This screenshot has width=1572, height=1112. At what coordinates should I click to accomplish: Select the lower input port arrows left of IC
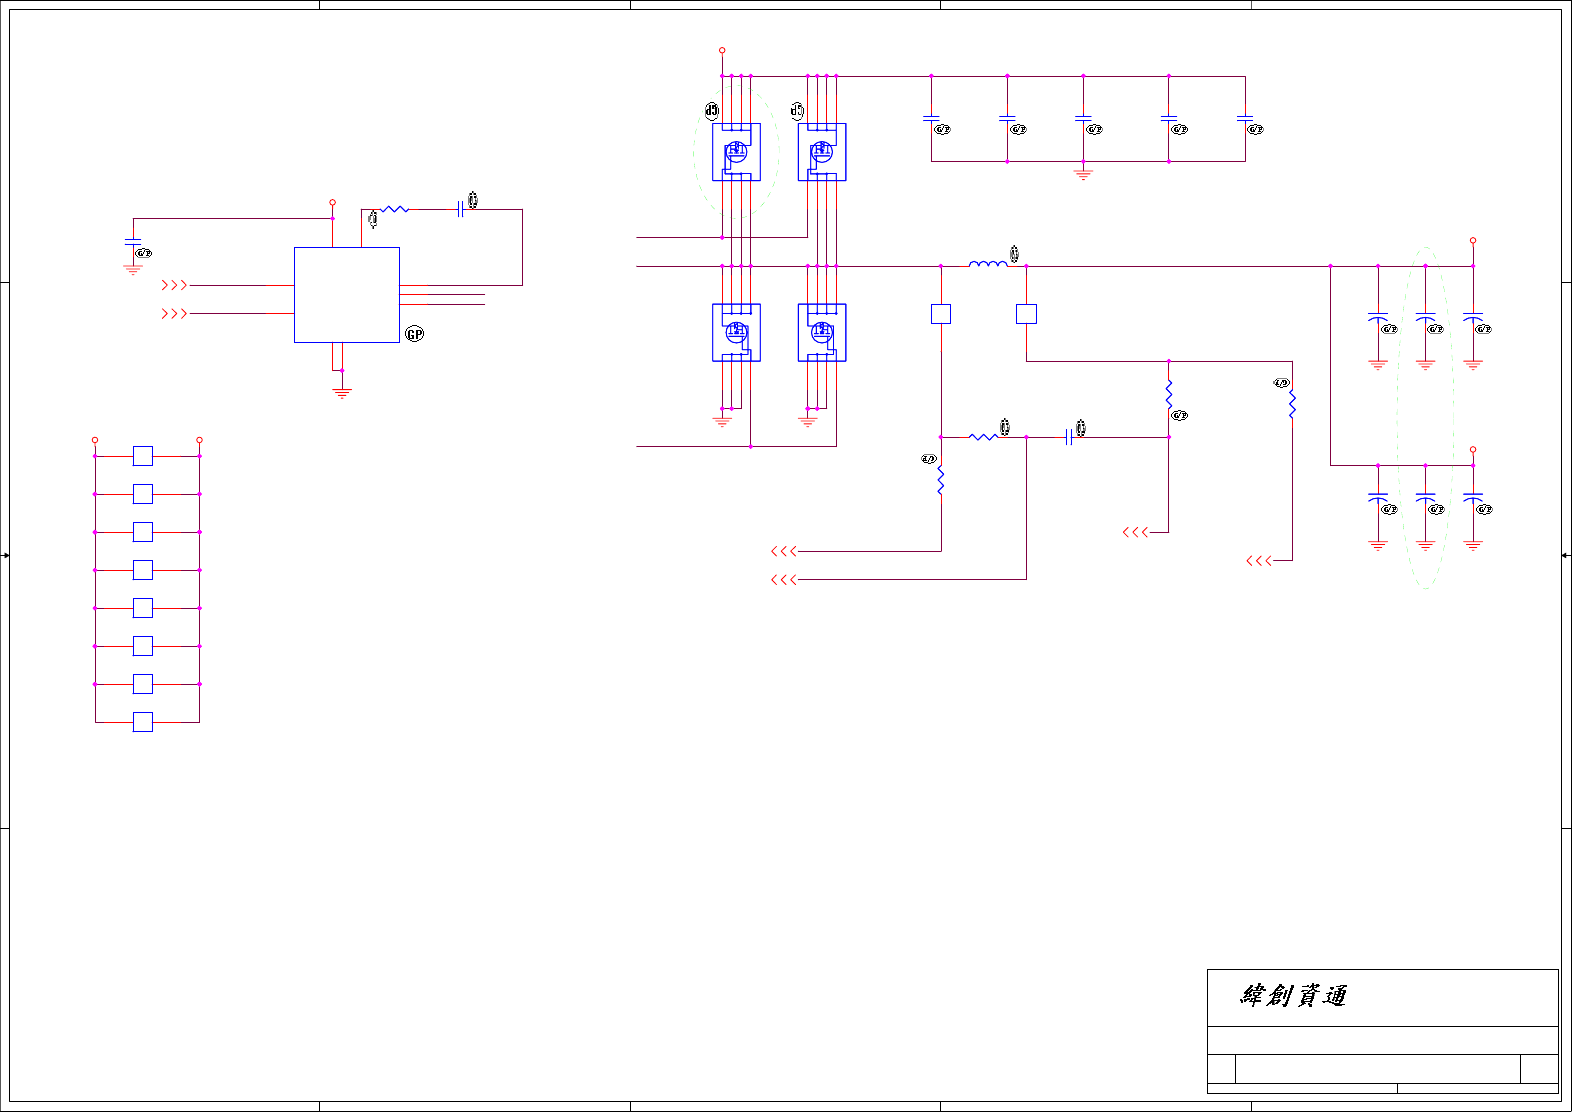tap(174, 313)
